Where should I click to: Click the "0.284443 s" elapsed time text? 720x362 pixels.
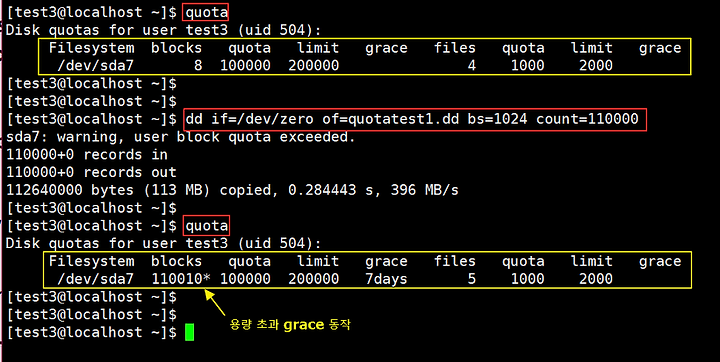coord(331,190)
